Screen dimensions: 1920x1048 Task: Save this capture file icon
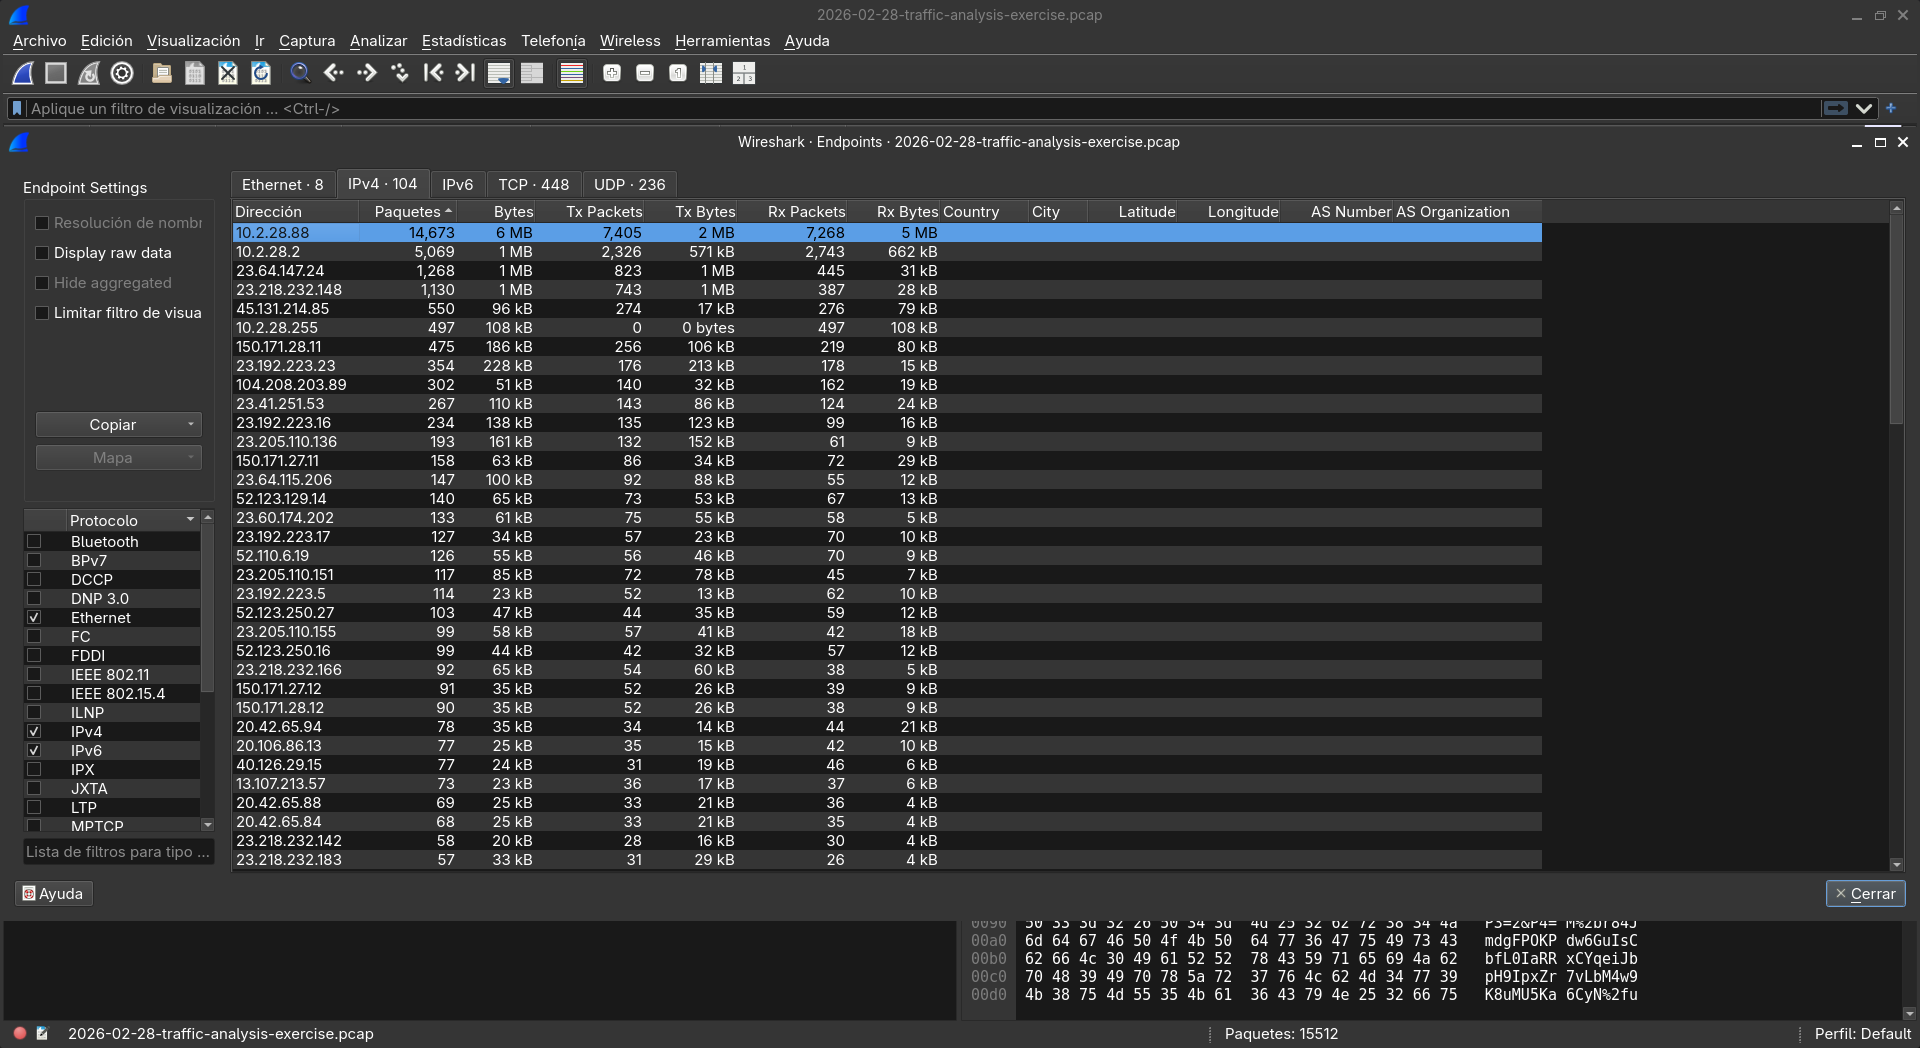point(195,73)
